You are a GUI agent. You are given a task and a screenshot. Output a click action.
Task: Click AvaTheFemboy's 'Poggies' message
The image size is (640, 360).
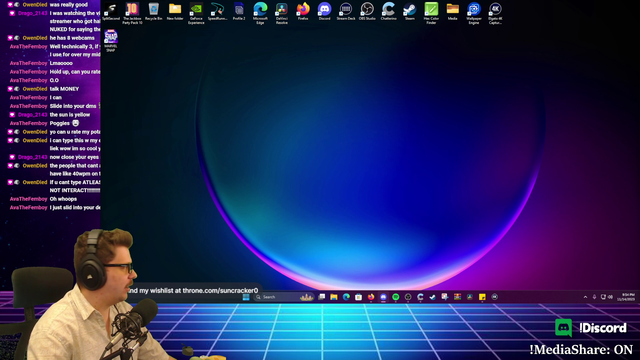(64, 123)
